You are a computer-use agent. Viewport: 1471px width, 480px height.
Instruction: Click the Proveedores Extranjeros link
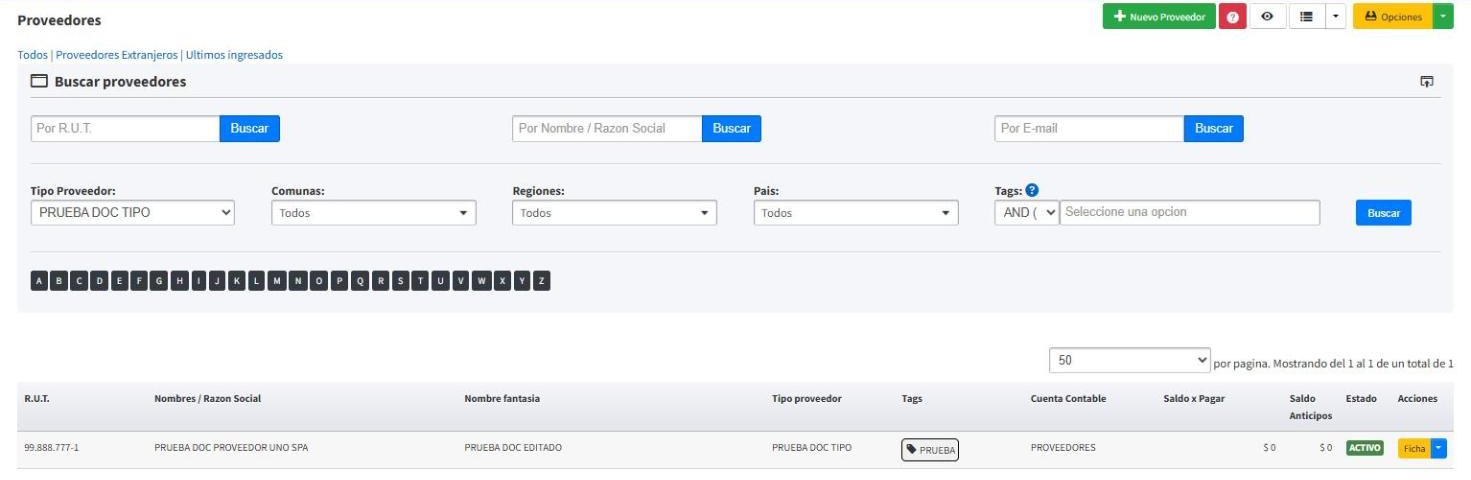117,55
